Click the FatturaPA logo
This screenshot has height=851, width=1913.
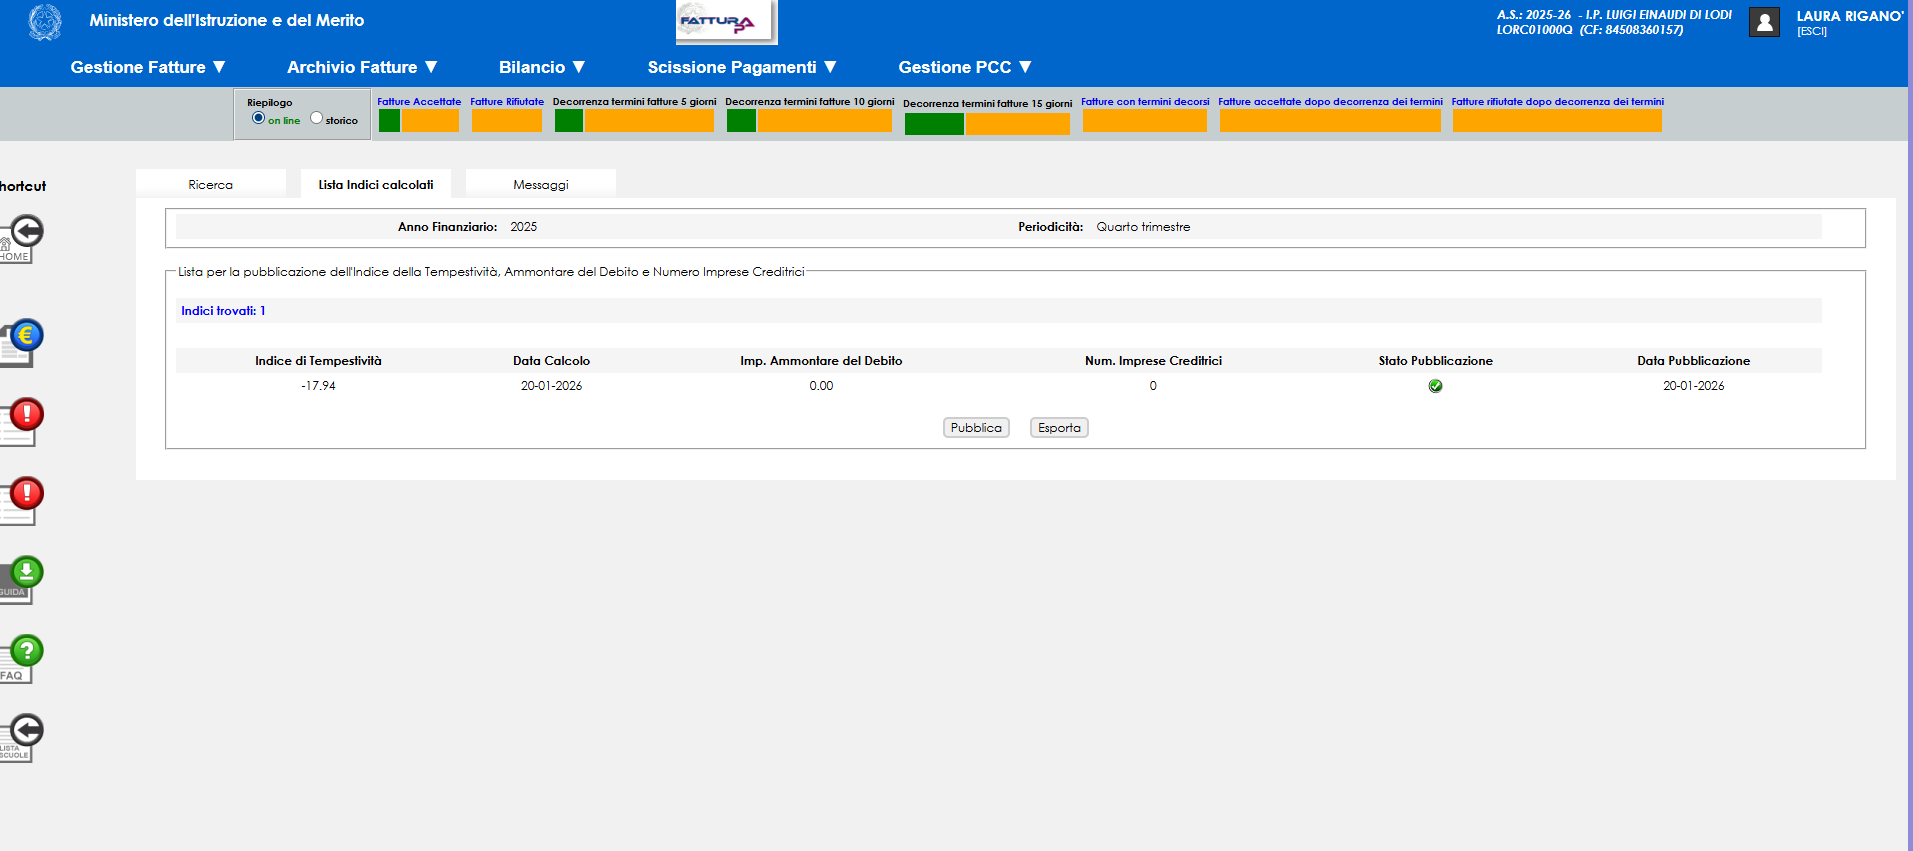[x=724, y=22]
